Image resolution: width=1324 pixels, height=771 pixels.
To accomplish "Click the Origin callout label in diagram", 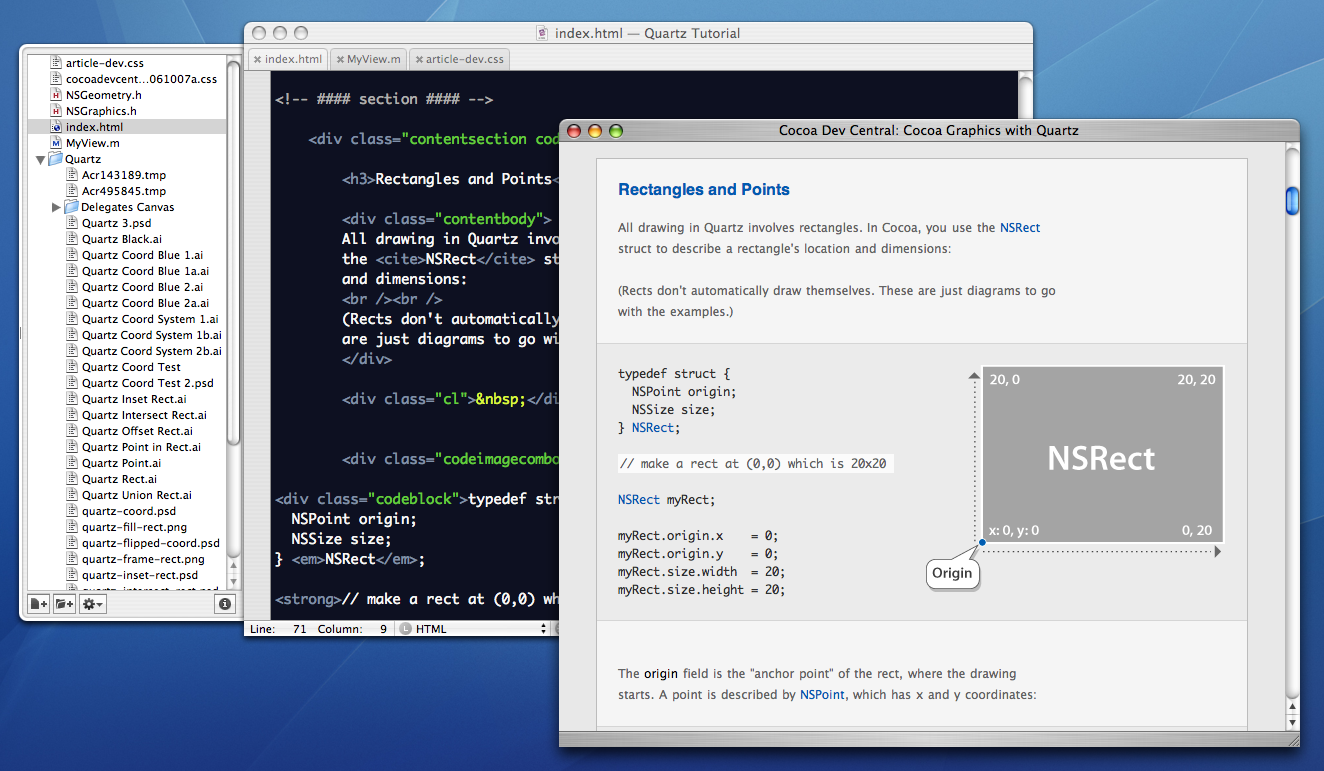I will (x=953, y=575).
